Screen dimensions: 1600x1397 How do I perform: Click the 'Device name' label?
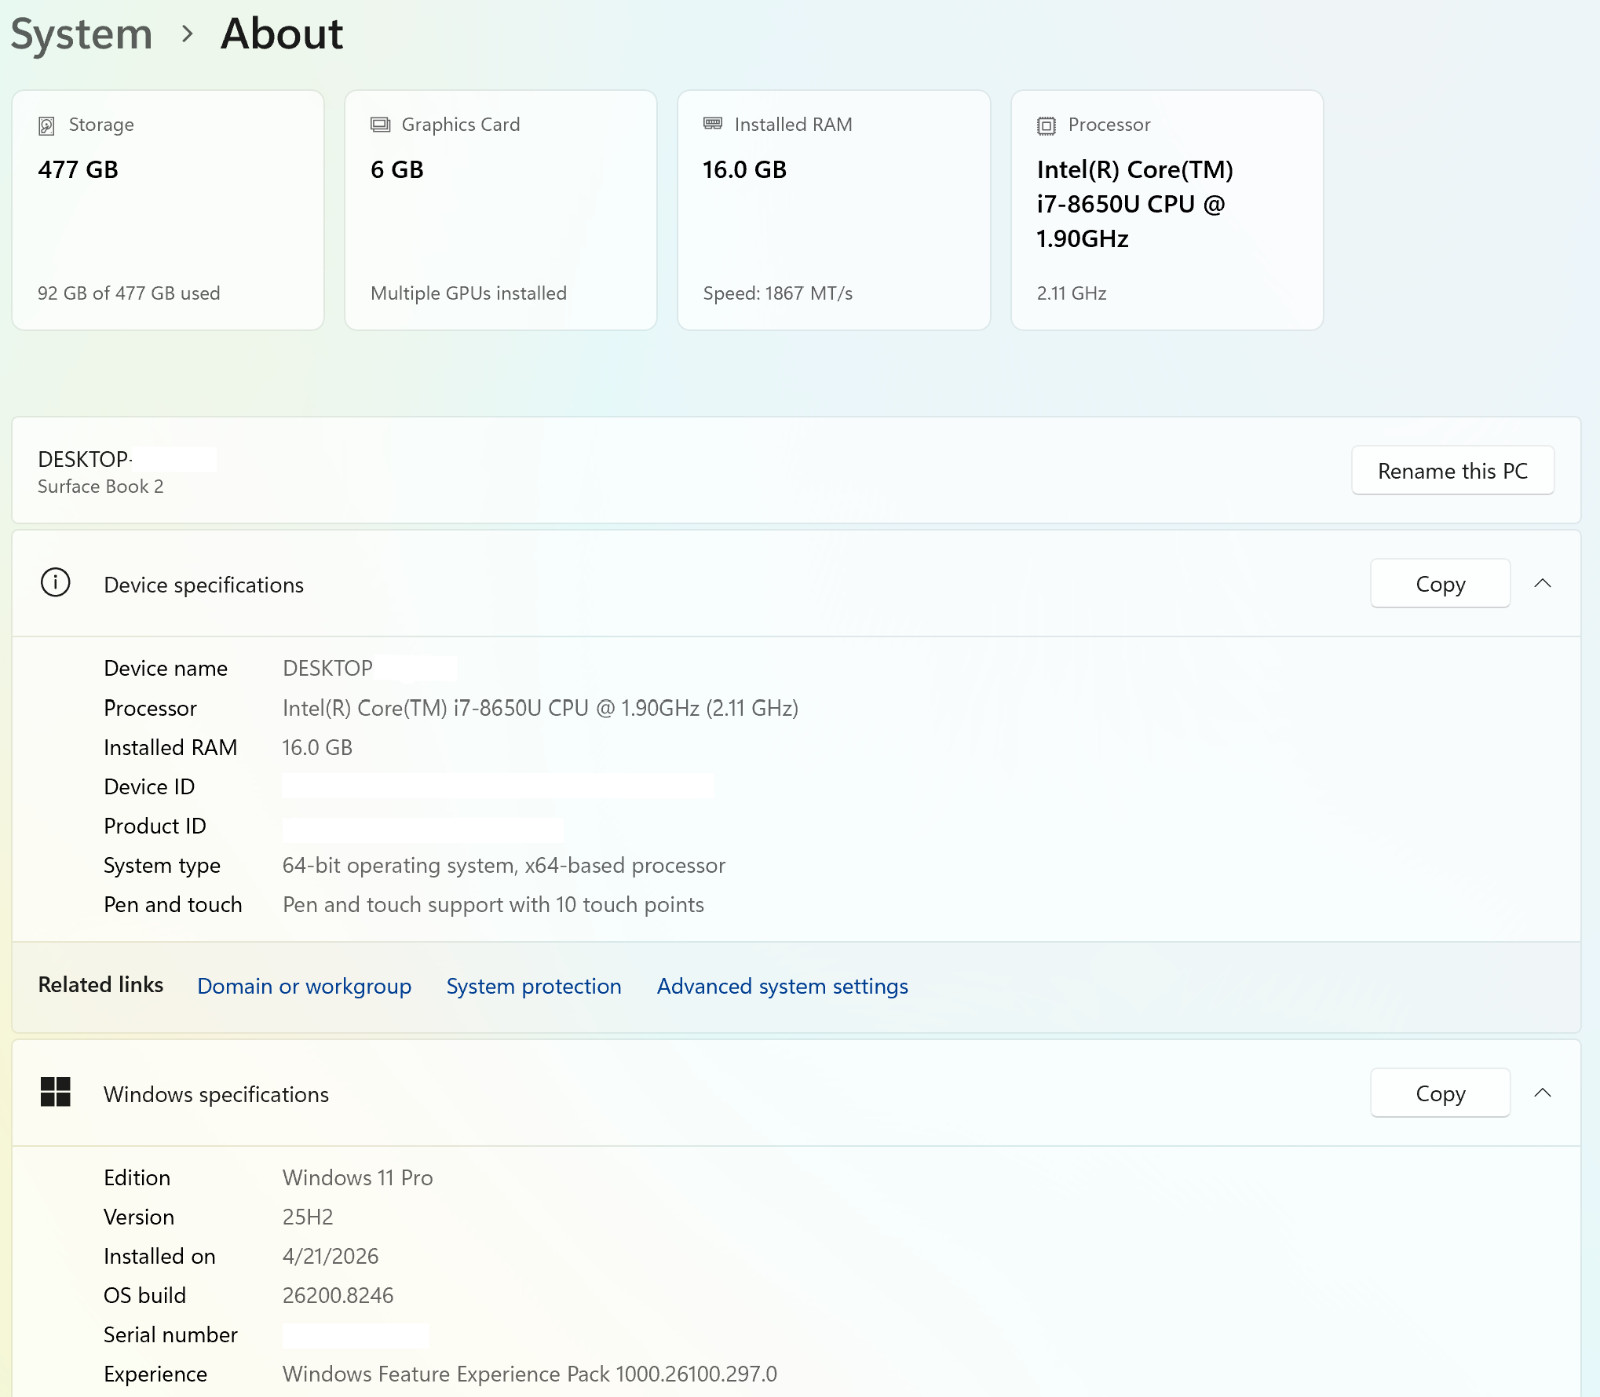click(x=166, y=668)
